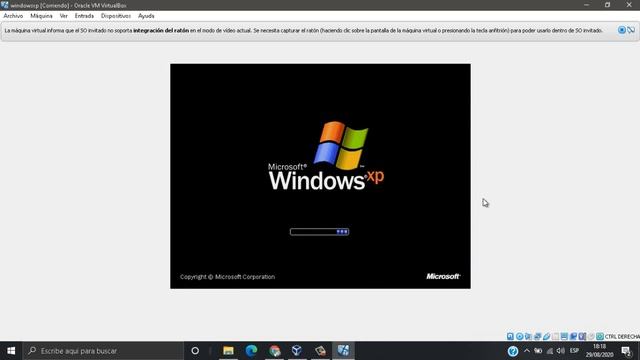Select the running windowsxp VM taskbar icon
The width and height of the screenshot is (640, 360).
pos(343,351)
